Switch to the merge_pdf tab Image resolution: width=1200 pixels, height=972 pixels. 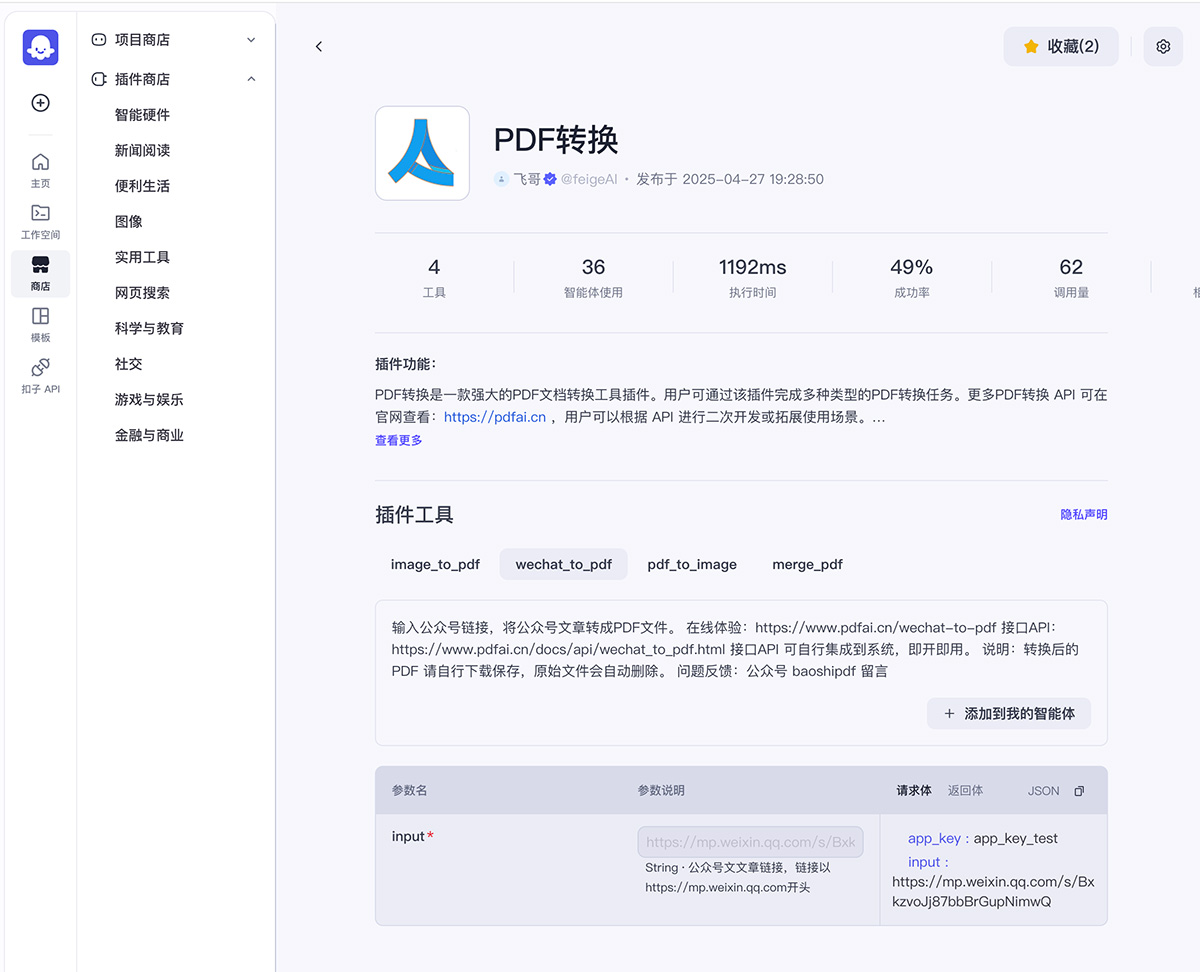(x=807, y=564)
